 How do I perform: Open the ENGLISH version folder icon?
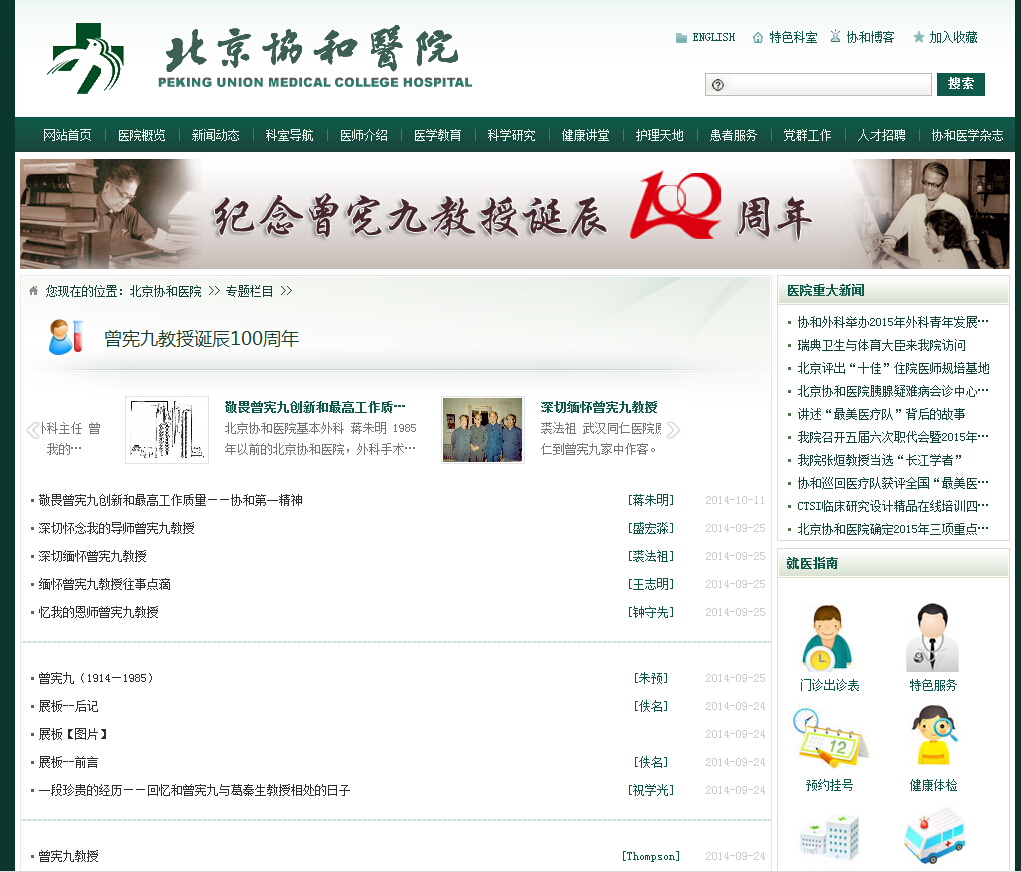tap(681, 38)
